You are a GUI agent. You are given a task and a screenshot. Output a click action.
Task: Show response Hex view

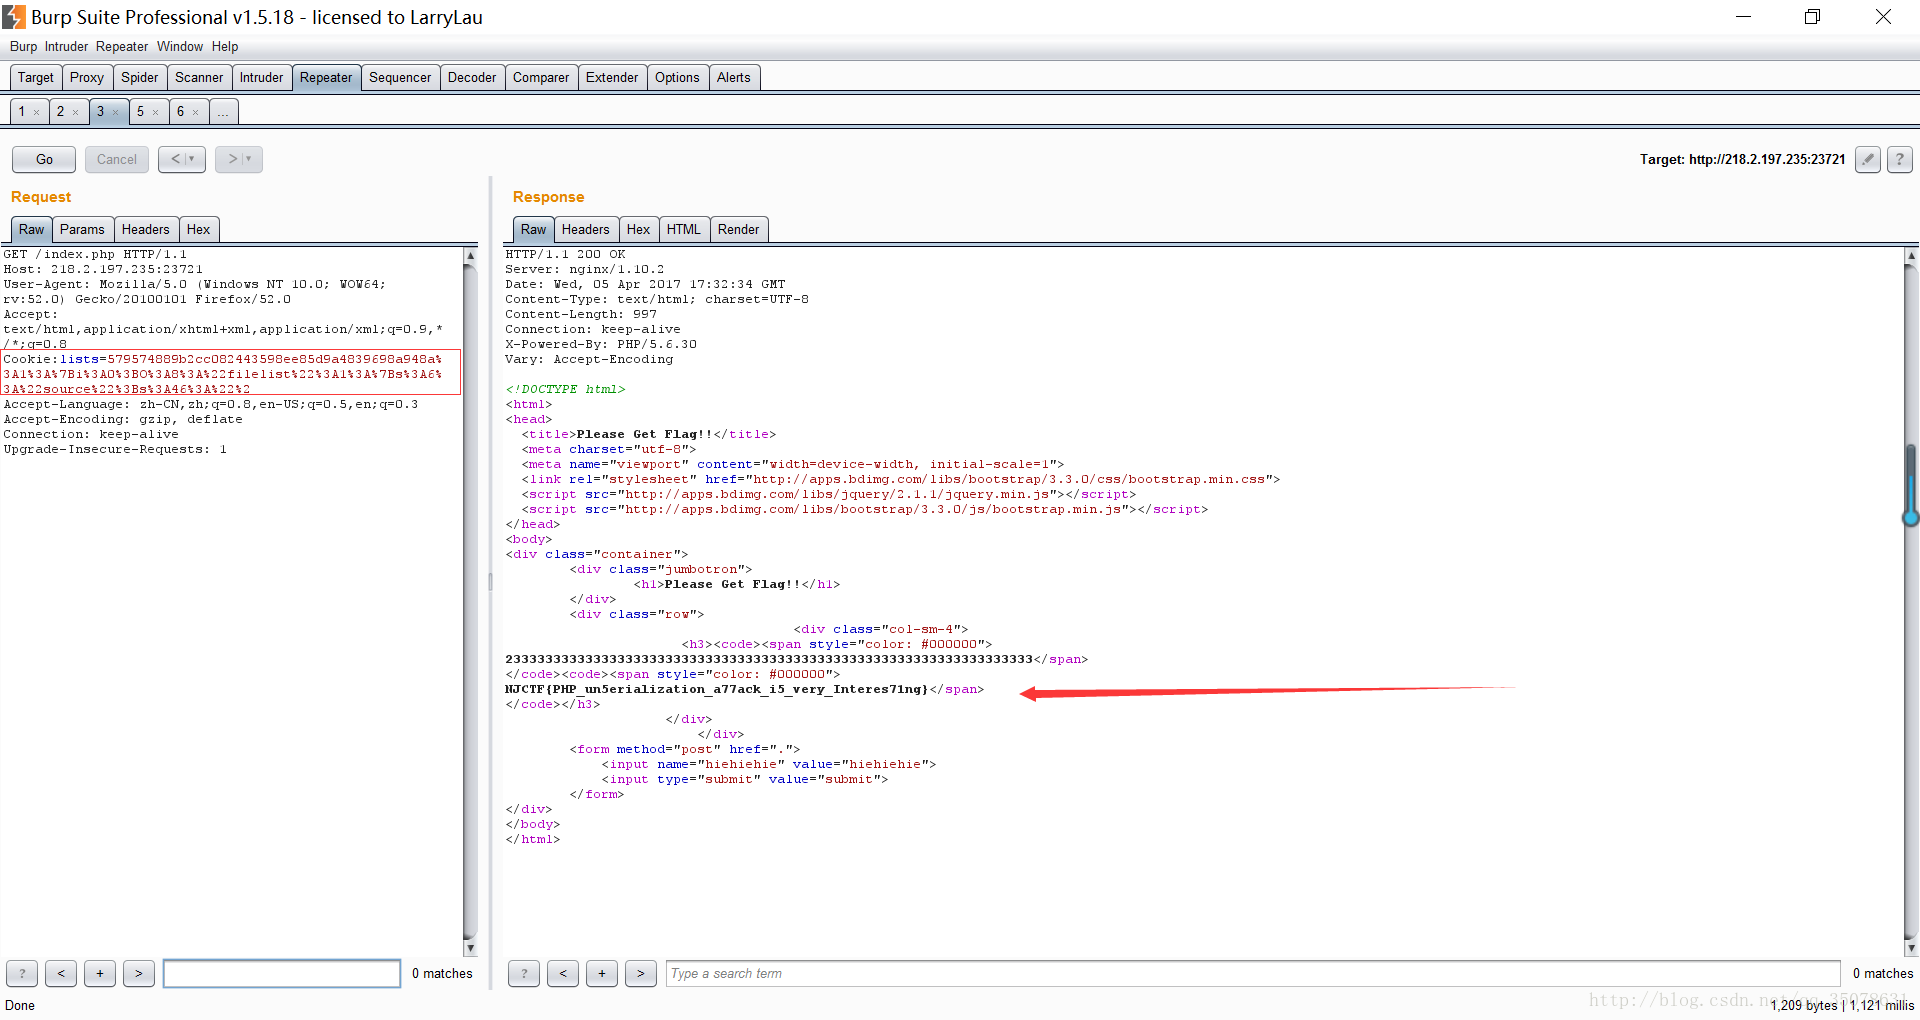coord(639,229)
